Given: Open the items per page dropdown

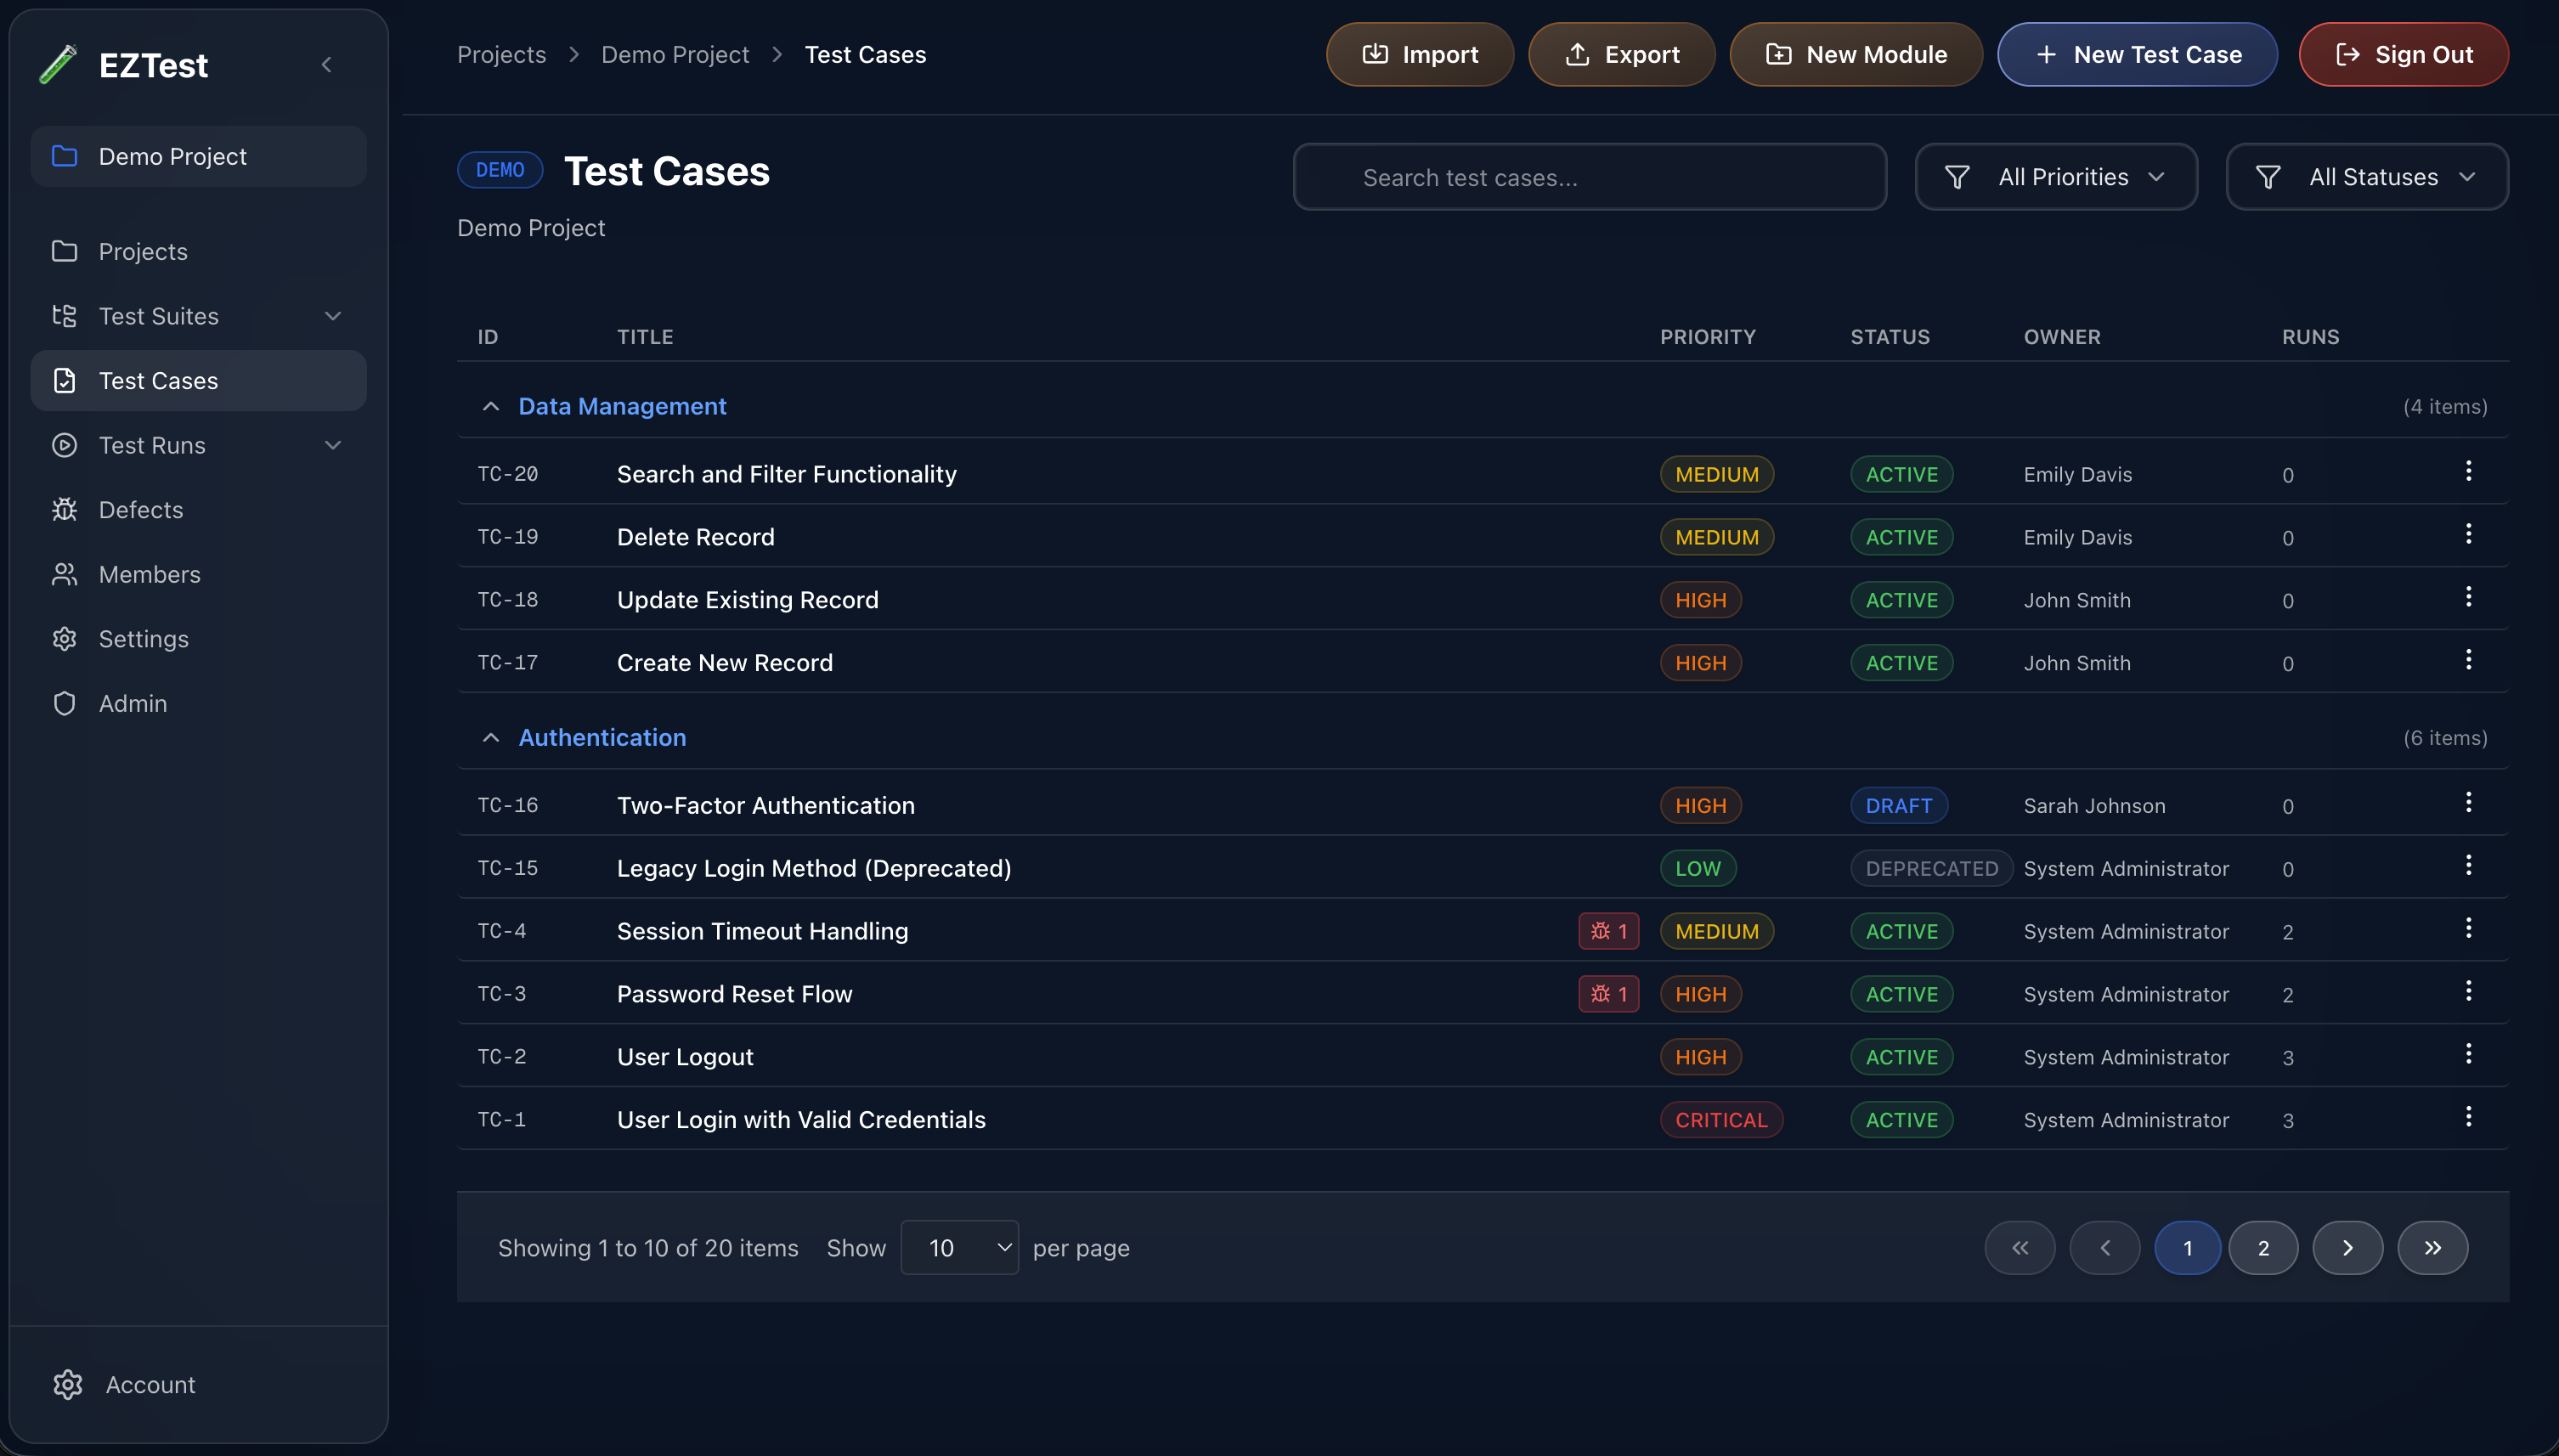Looking at the screenshot, I should 959,1247.
